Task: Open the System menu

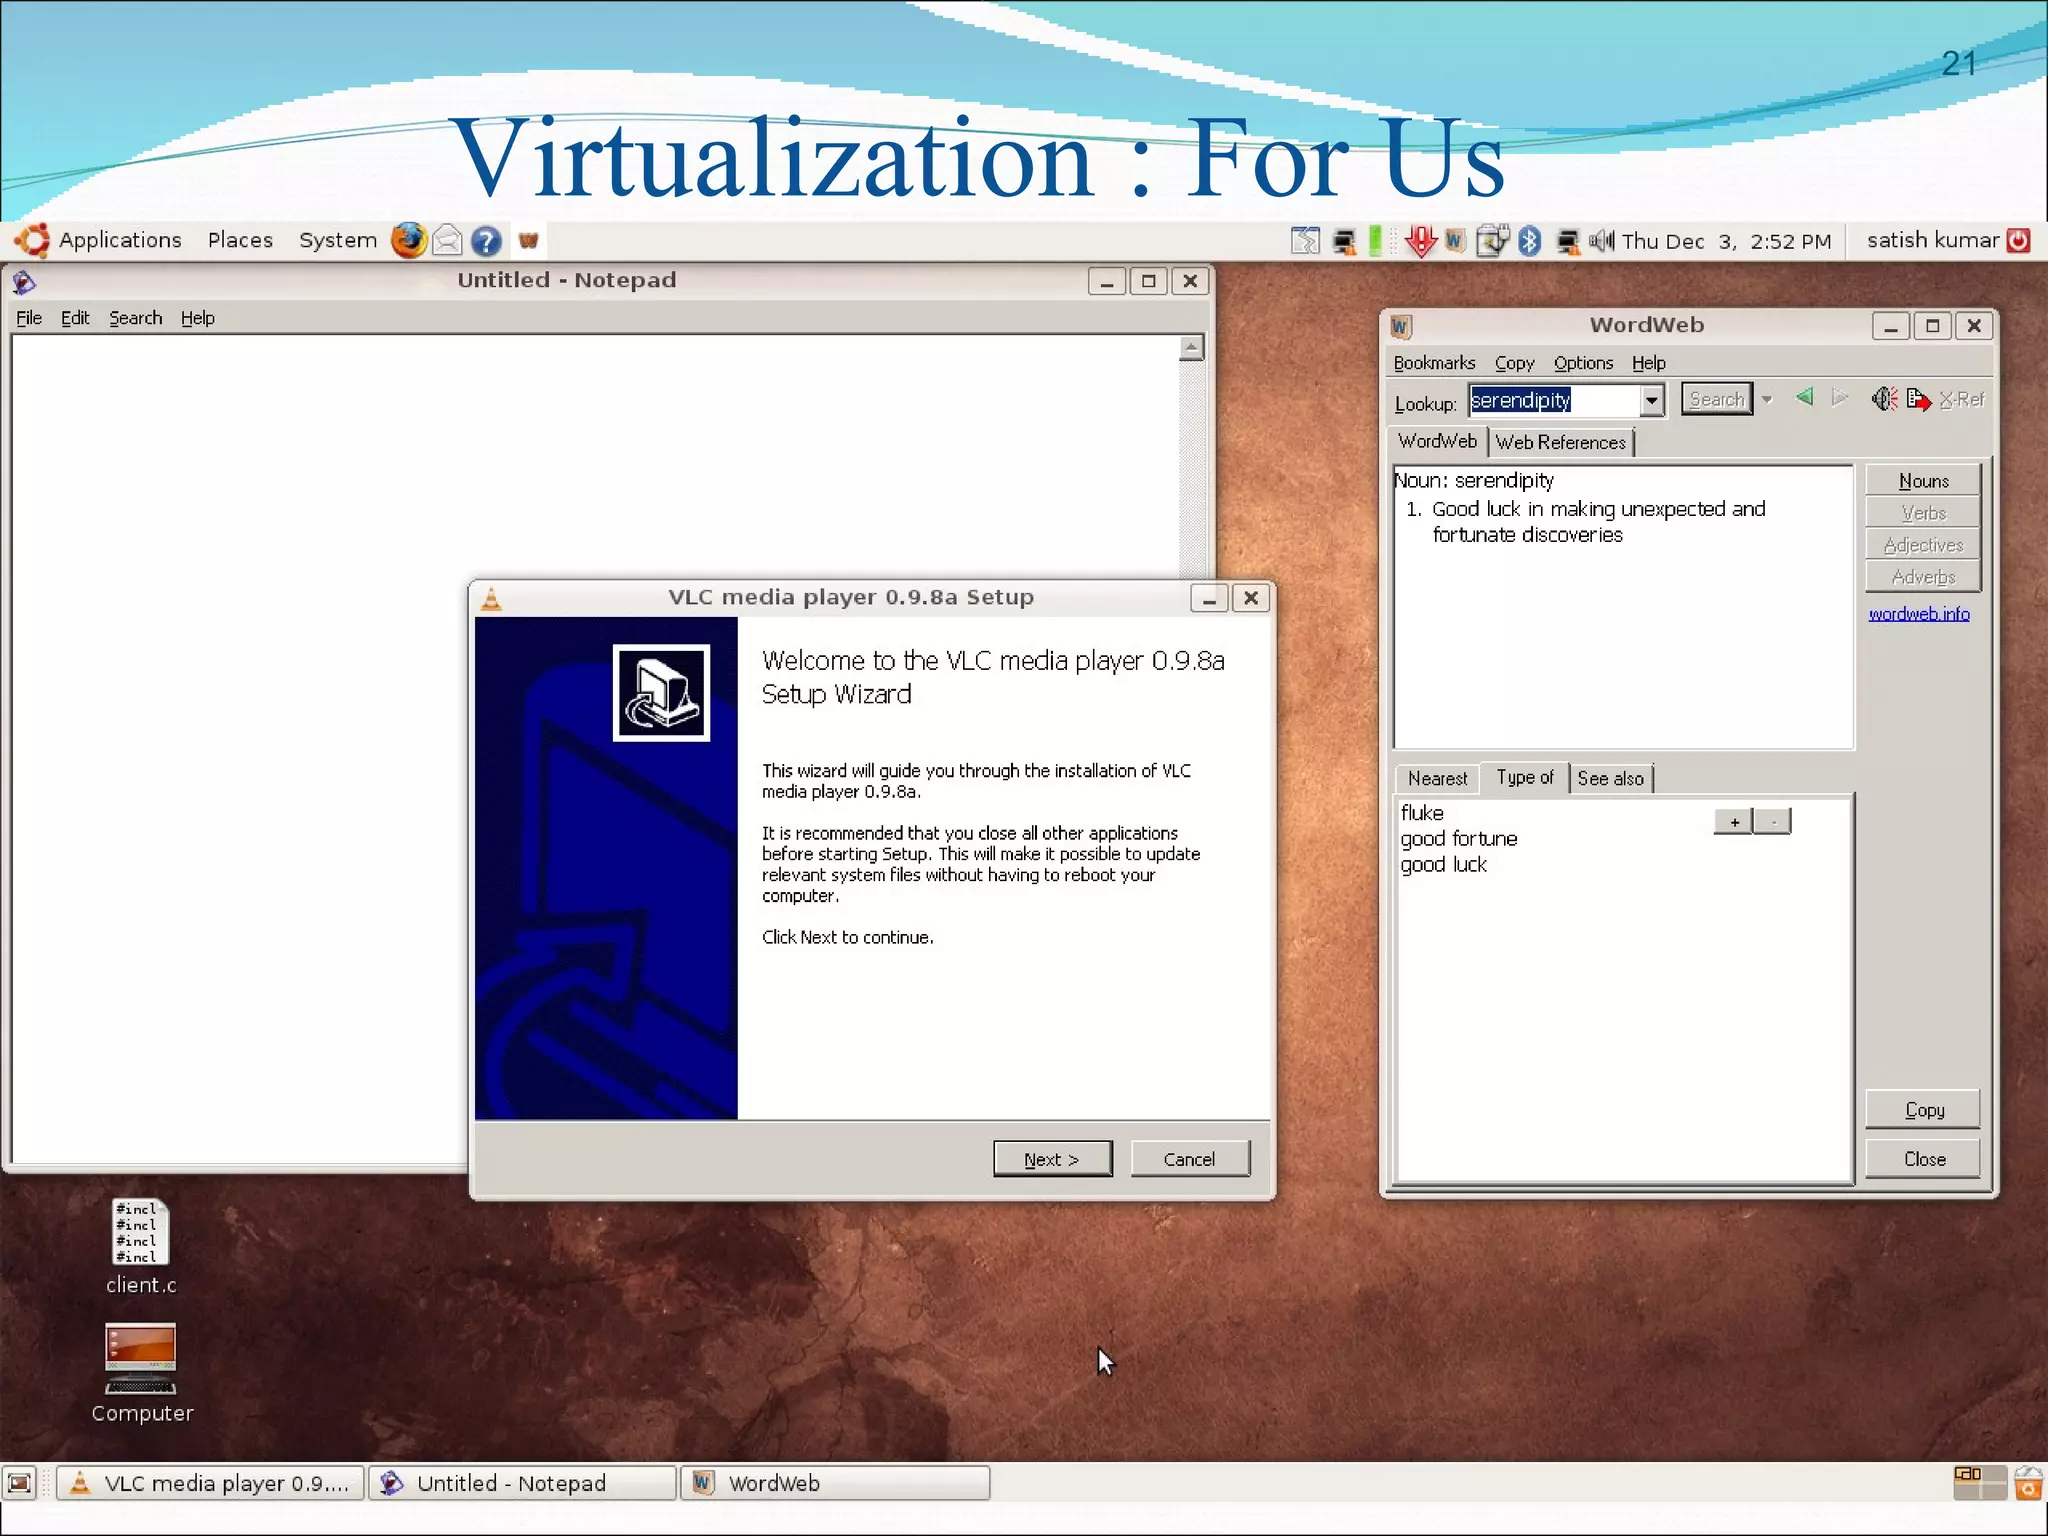Action: click(338, 240)
